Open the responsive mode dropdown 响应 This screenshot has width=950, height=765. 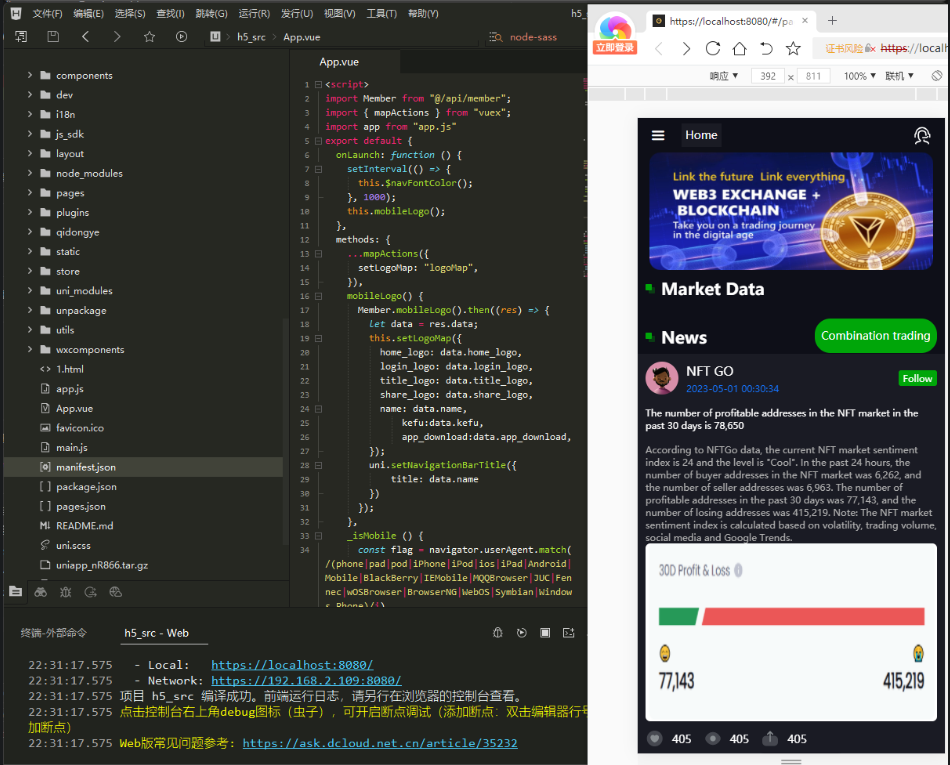click(724, 76)
